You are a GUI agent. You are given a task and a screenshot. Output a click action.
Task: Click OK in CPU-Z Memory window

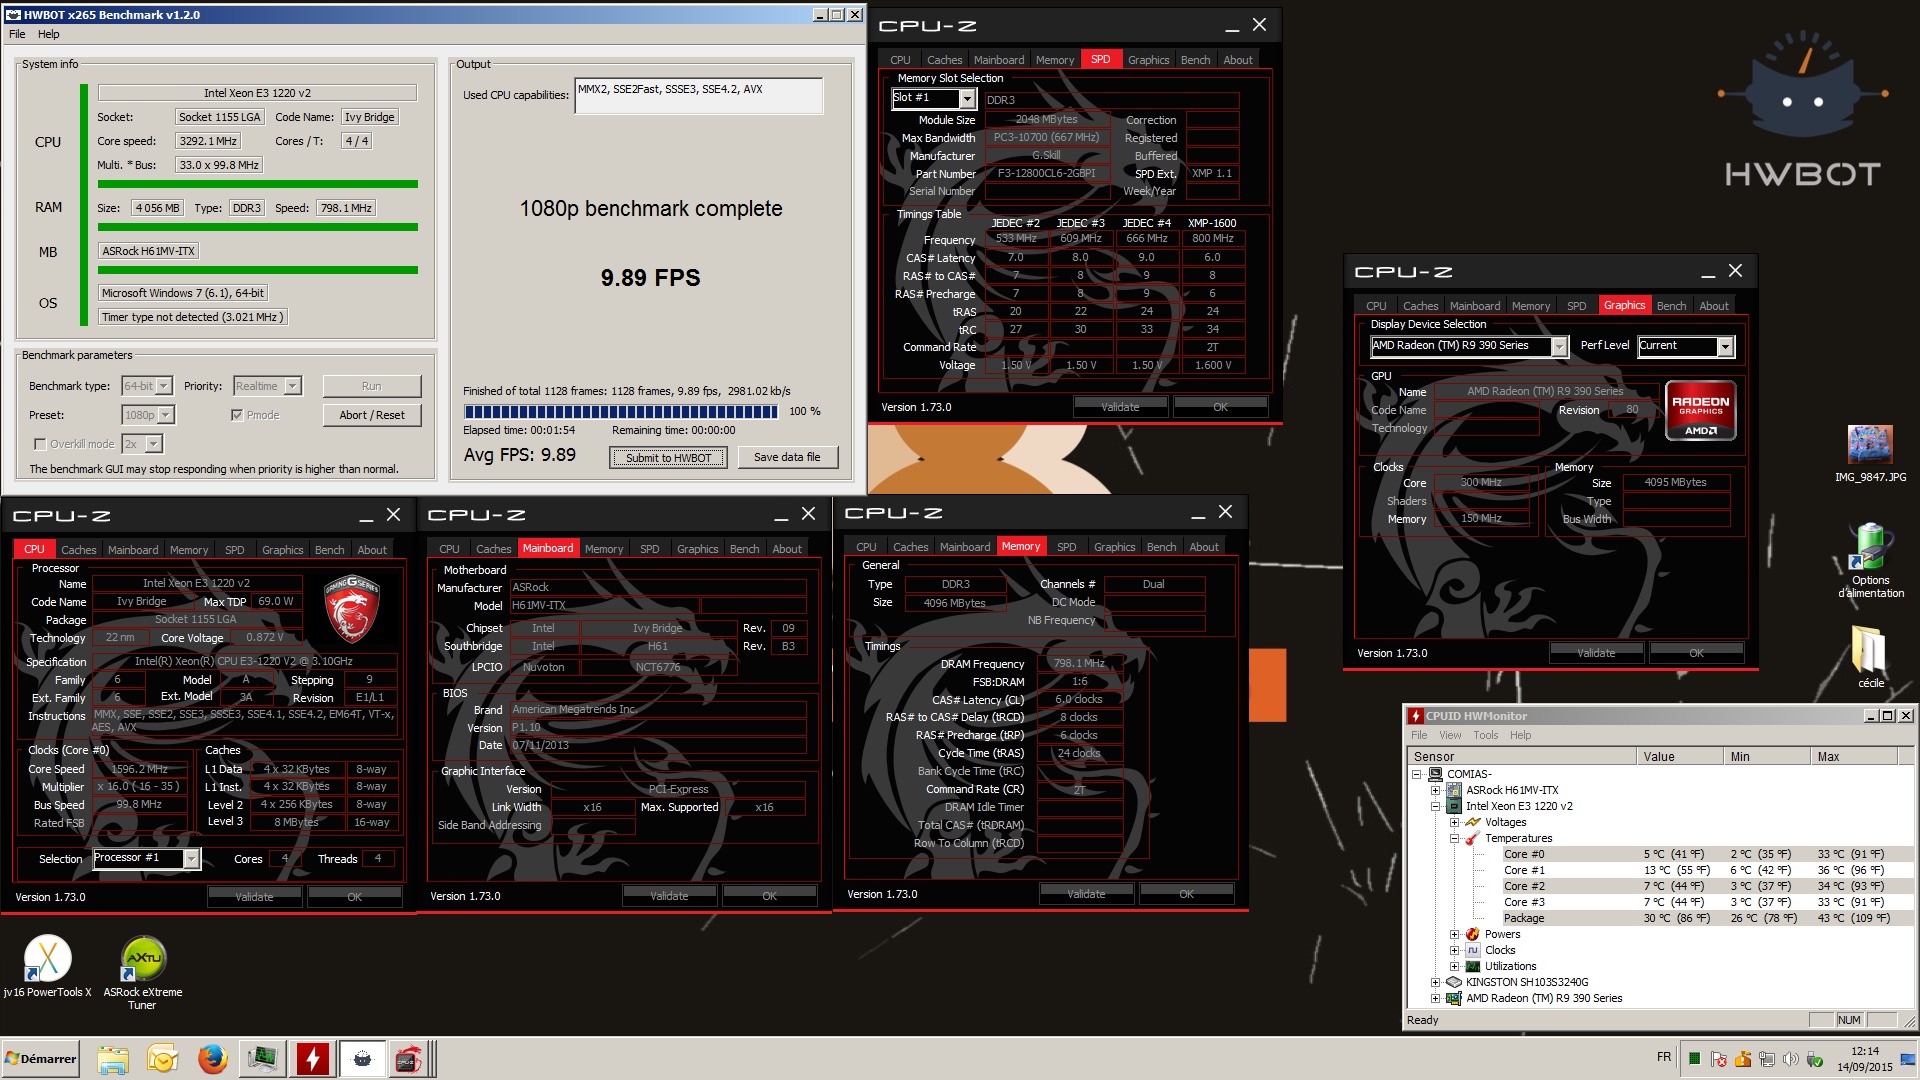point(1186,894)
